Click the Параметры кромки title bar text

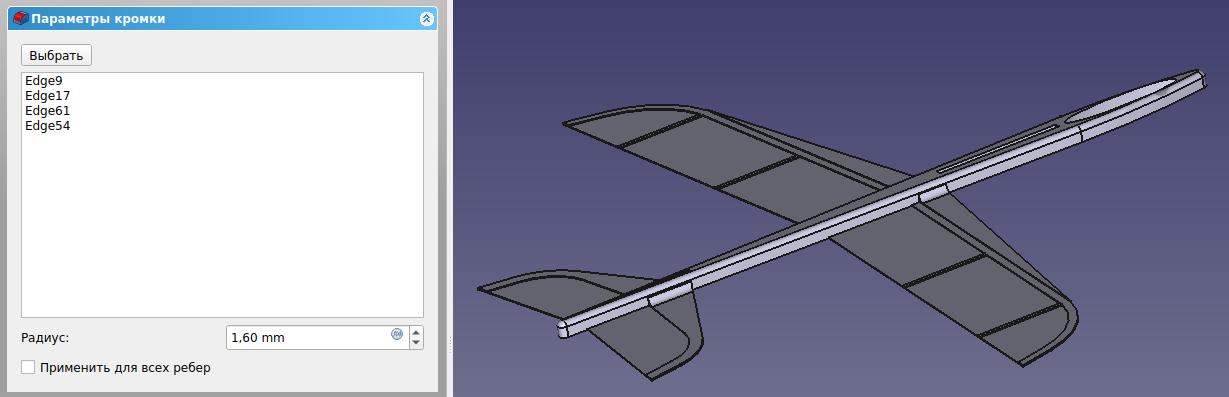(x=98, y=18)
